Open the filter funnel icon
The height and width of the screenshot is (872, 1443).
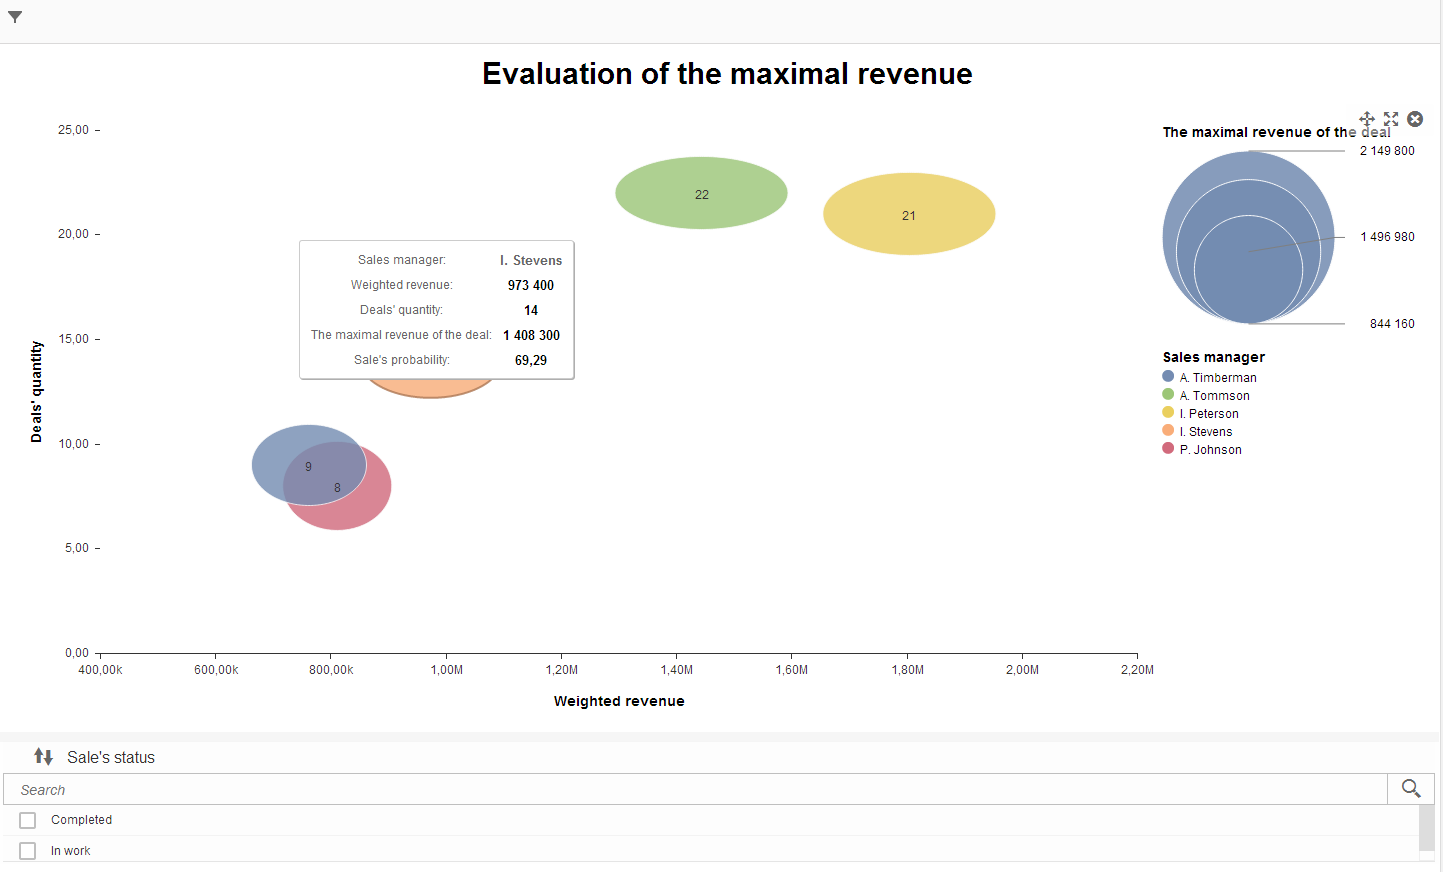tap(15, 17)
